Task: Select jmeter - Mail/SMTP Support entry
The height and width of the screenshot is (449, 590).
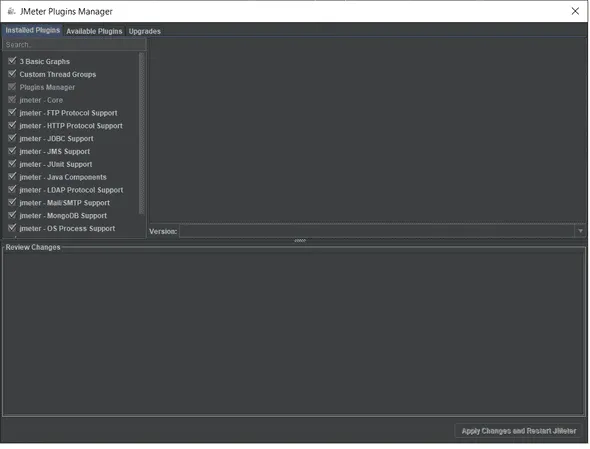Action: click(x=64, y=203)
